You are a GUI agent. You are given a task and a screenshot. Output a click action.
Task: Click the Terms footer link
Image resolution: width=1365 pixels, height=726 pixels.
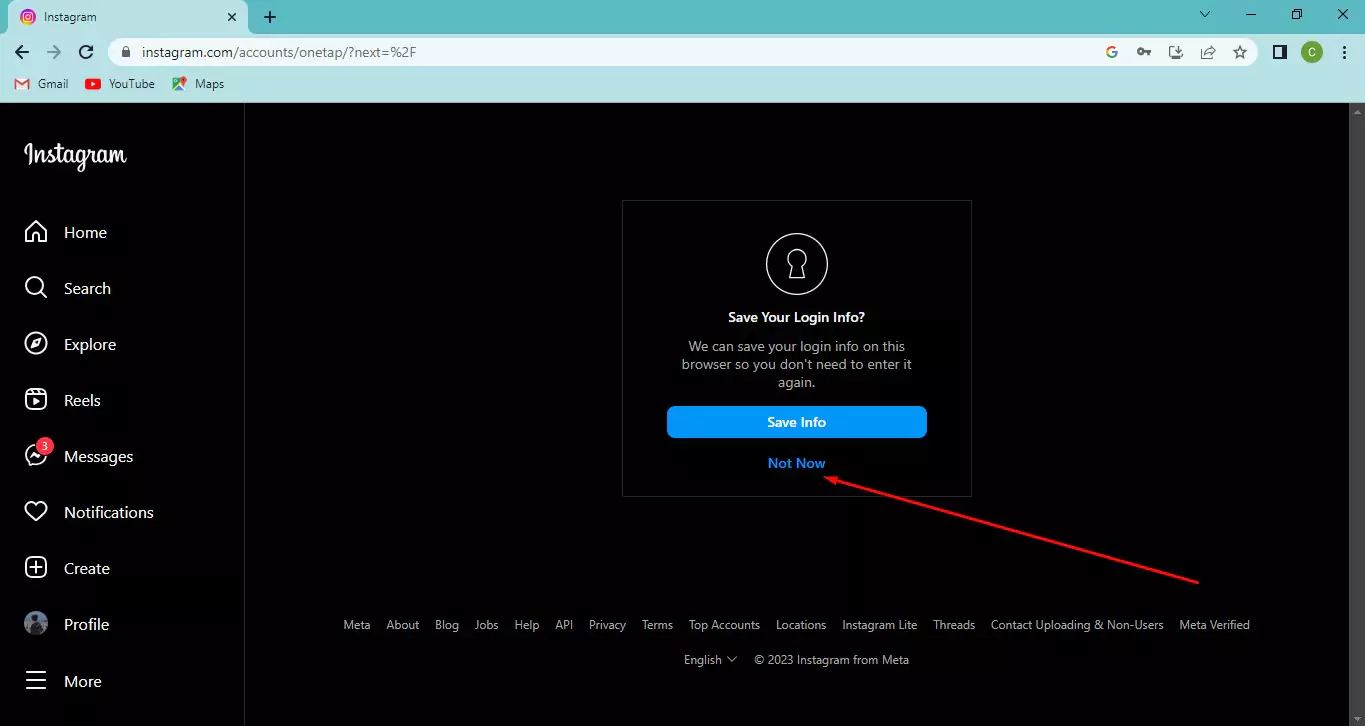[657, 625]
